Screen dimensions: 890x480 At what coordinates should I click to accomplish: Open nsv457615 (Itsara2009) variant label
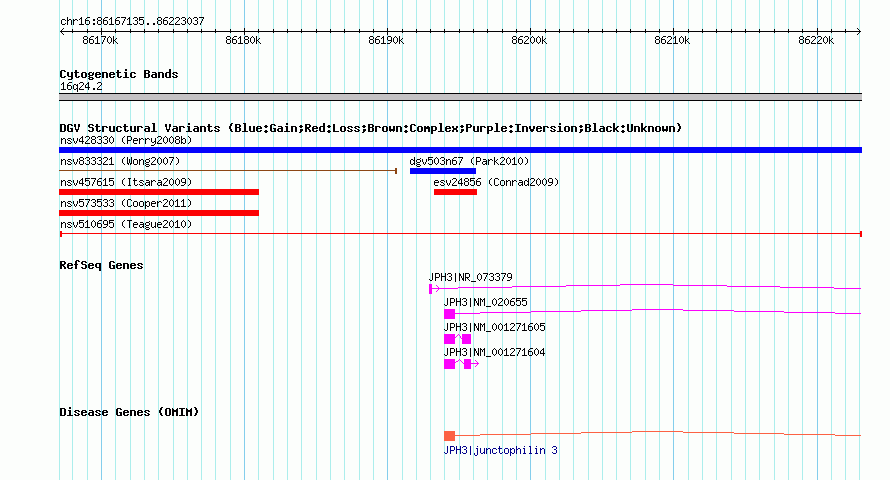pos(126,182)
